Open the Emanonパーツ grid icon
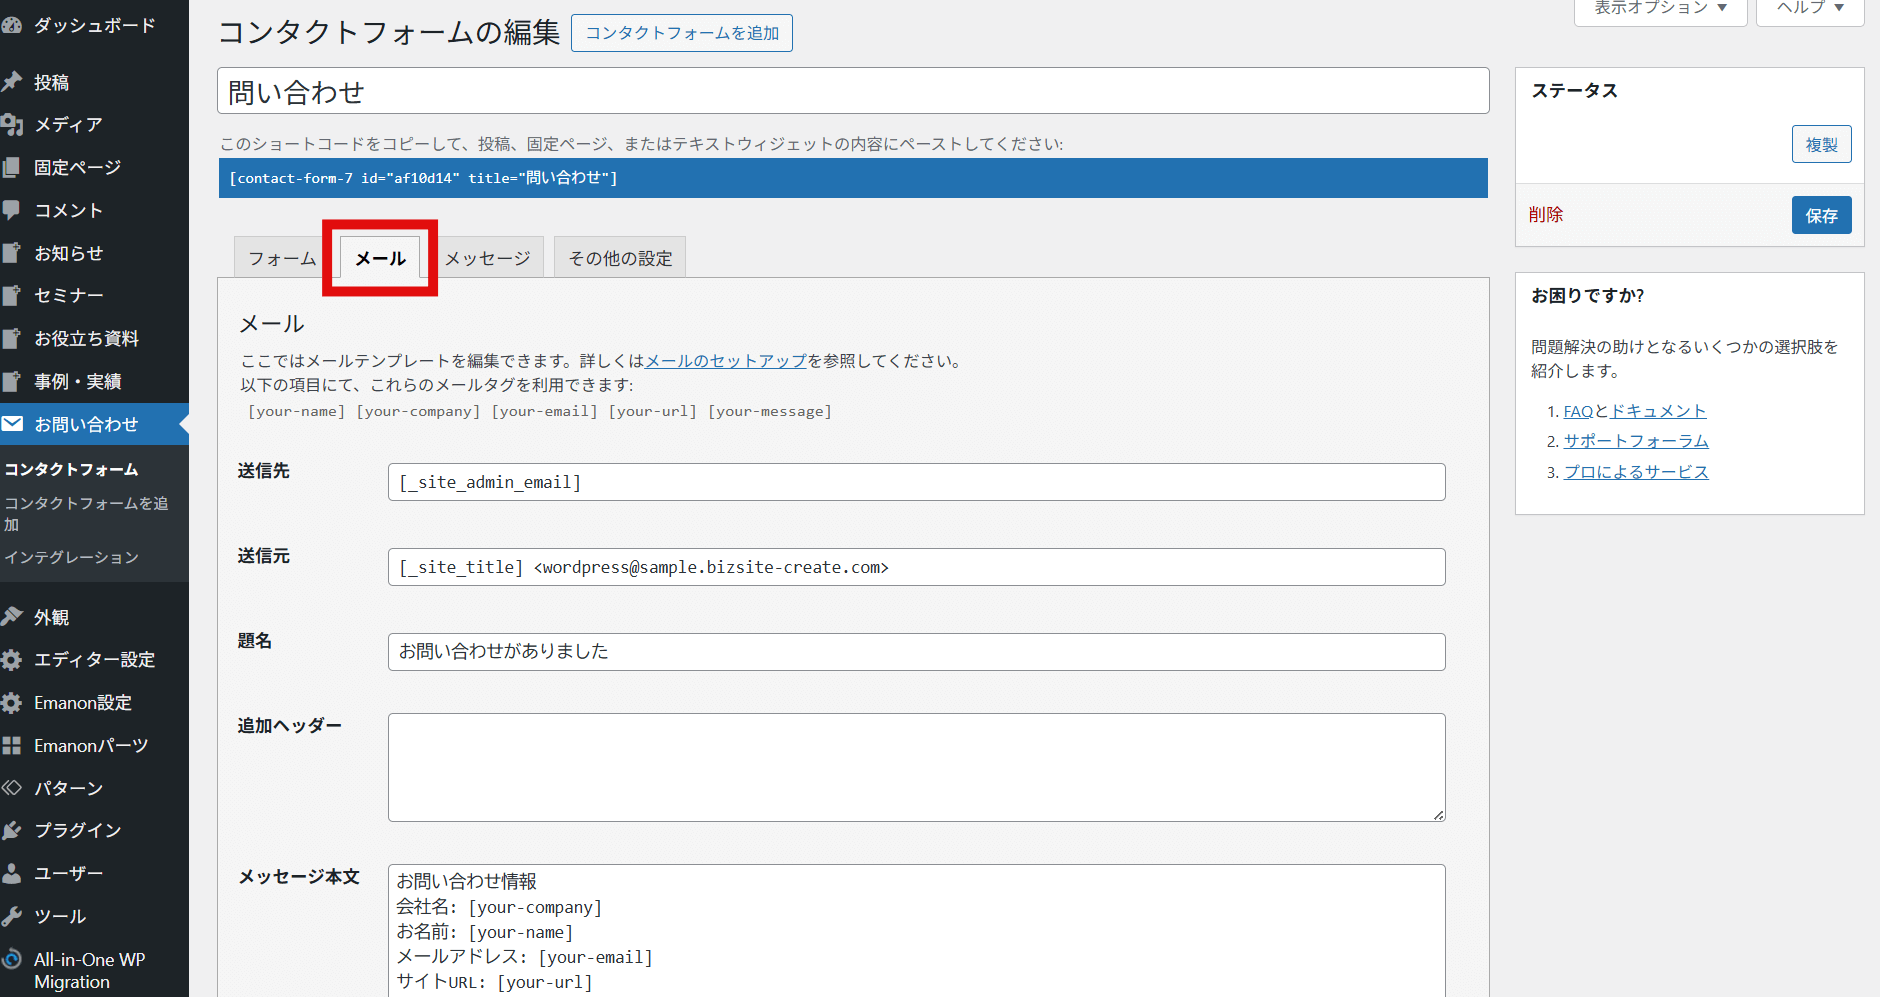 12,746
